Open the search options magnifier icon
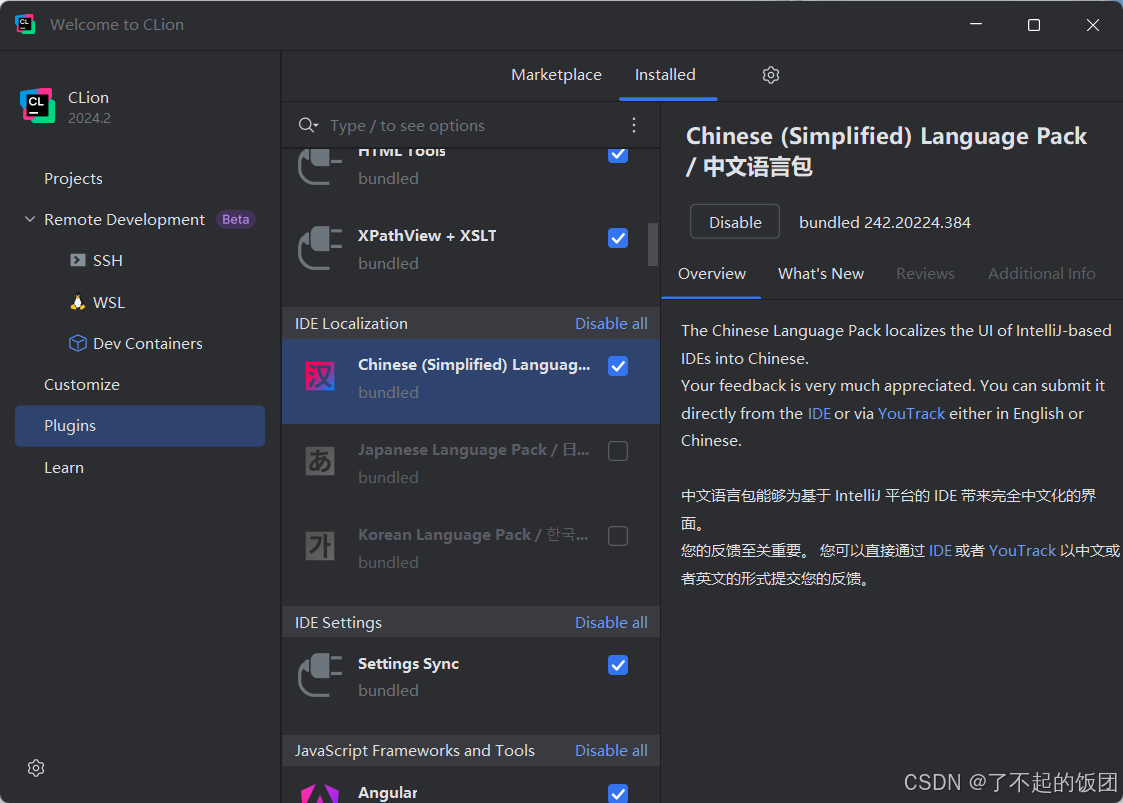Image resolution: width=1123 pixels, height=803 pixels. click(308, 125)
